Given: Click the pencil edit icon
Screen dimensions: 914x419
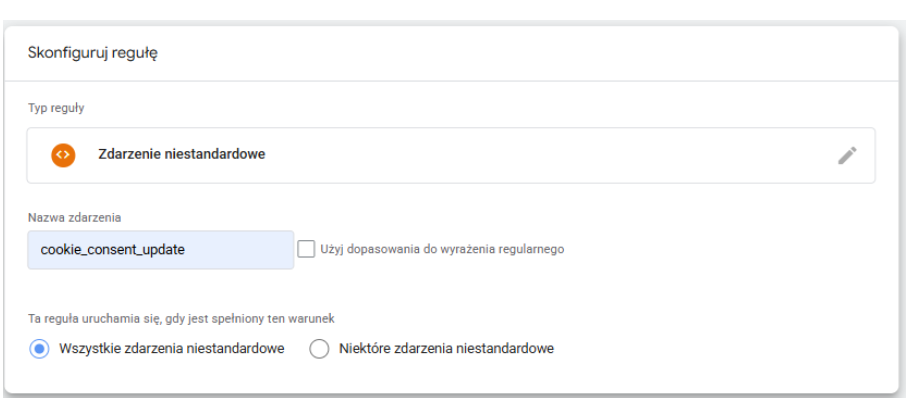Looking at the screenshot, I should coord(847,155).
